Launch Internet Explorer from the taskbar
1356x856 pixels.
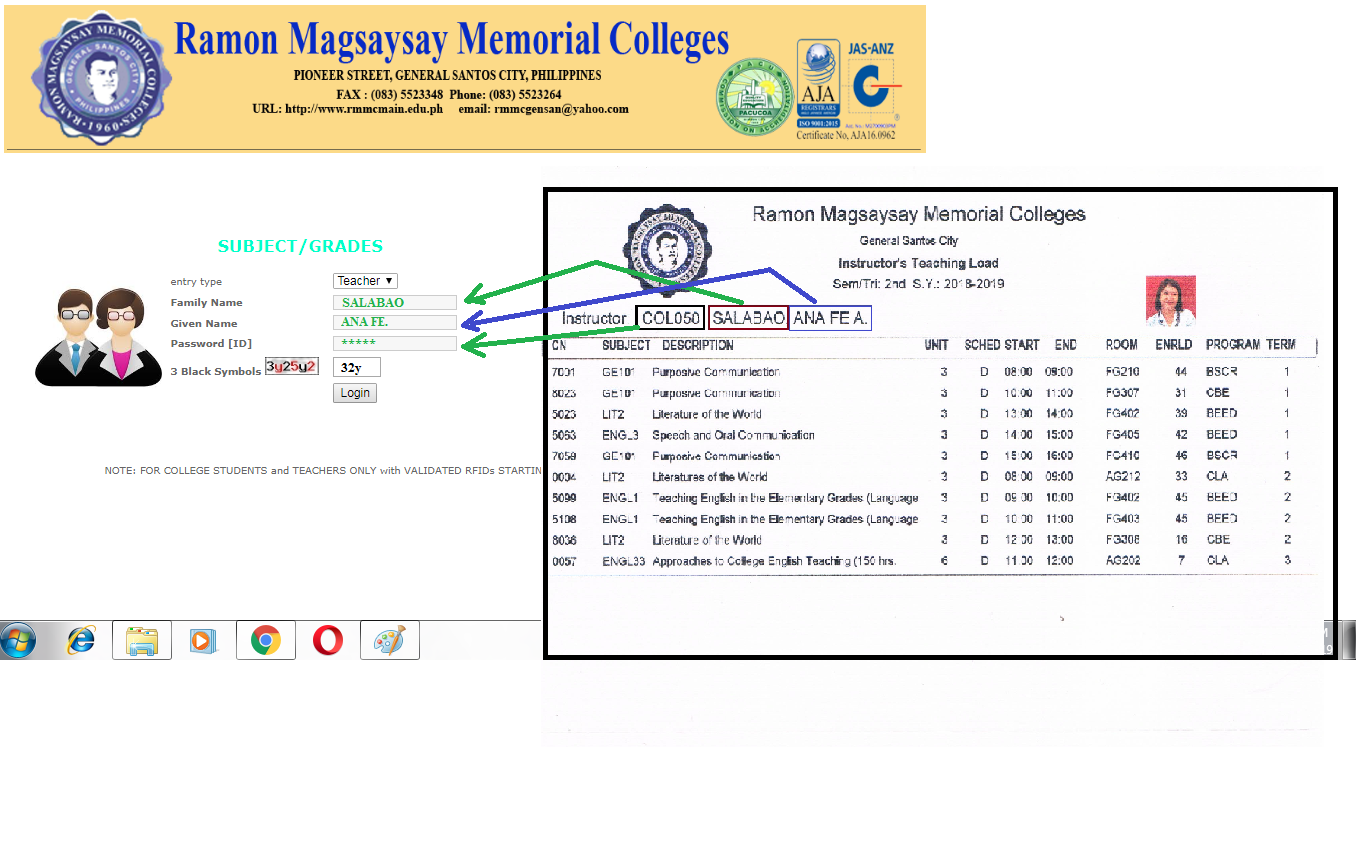[x=80, y=640]
